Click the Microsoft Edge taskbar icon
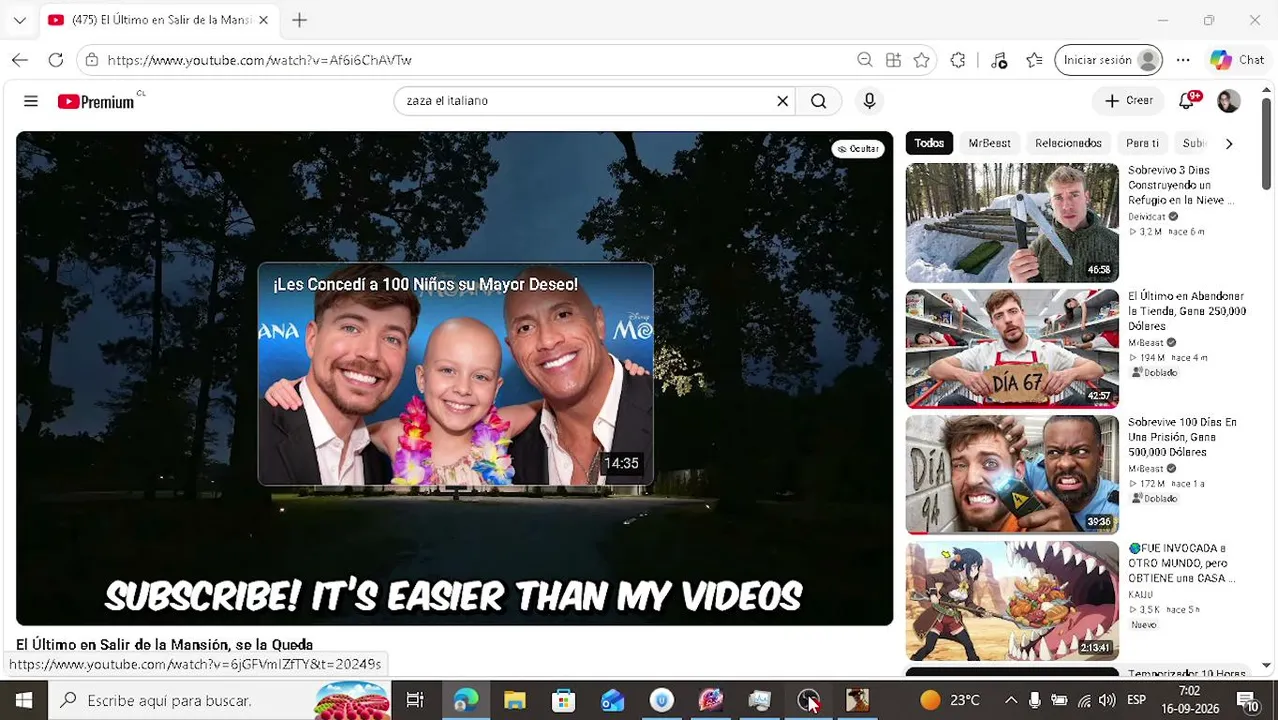Screen dimensions: 1278x720 (465, 700)
